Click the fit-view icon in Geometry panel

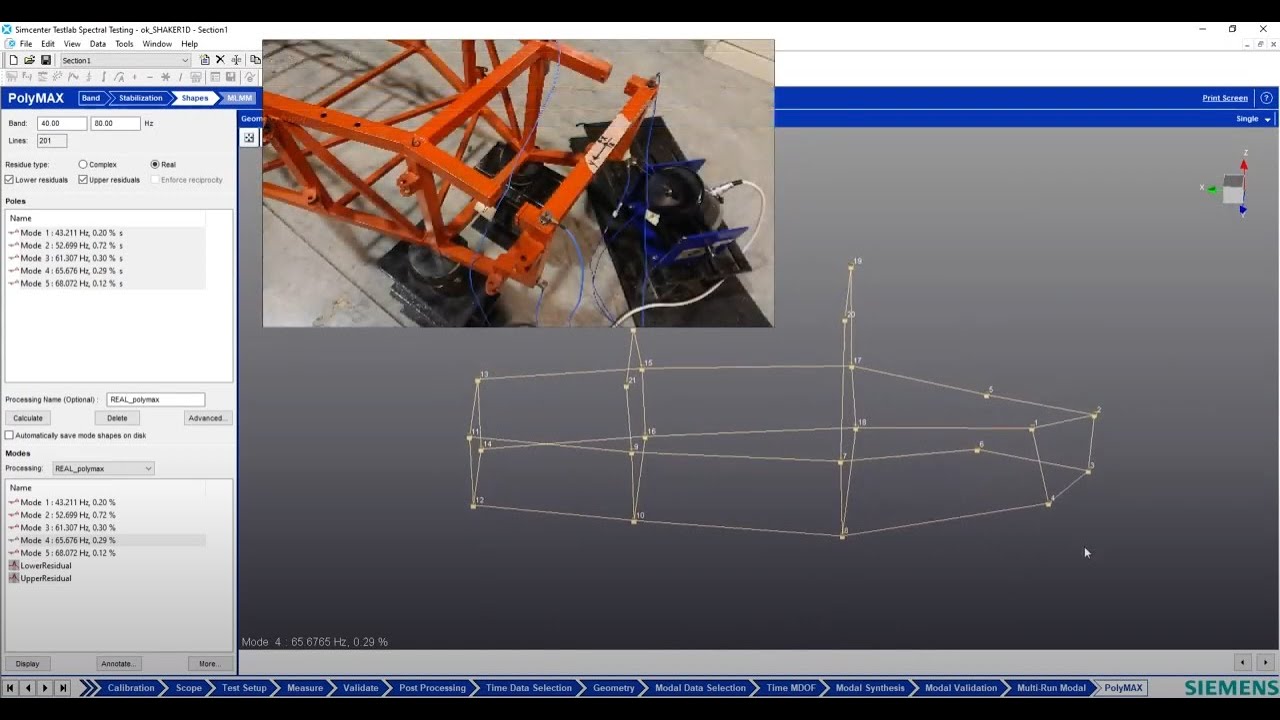(249, 137)
